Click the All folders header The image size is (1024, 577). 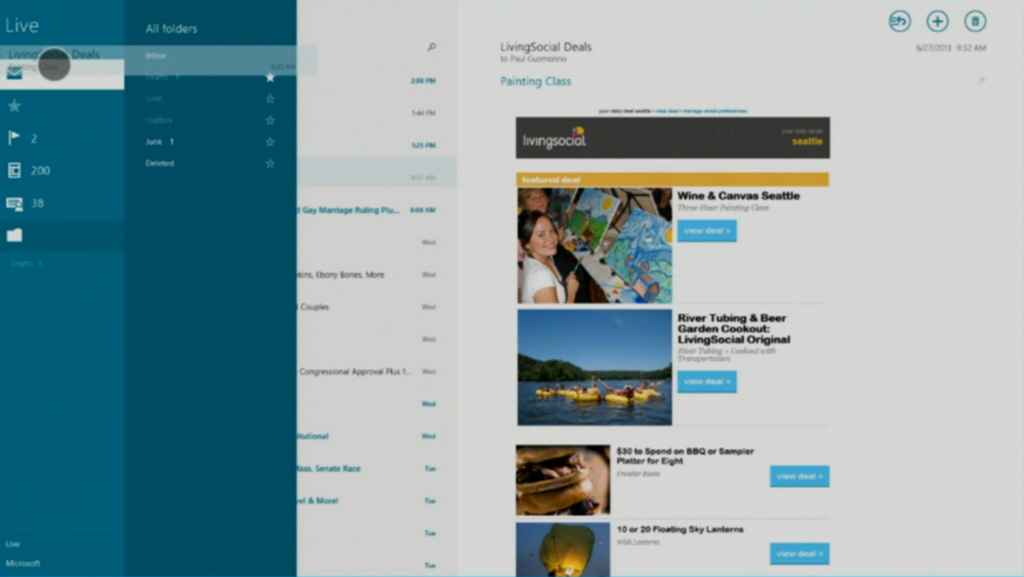[171, 28]
